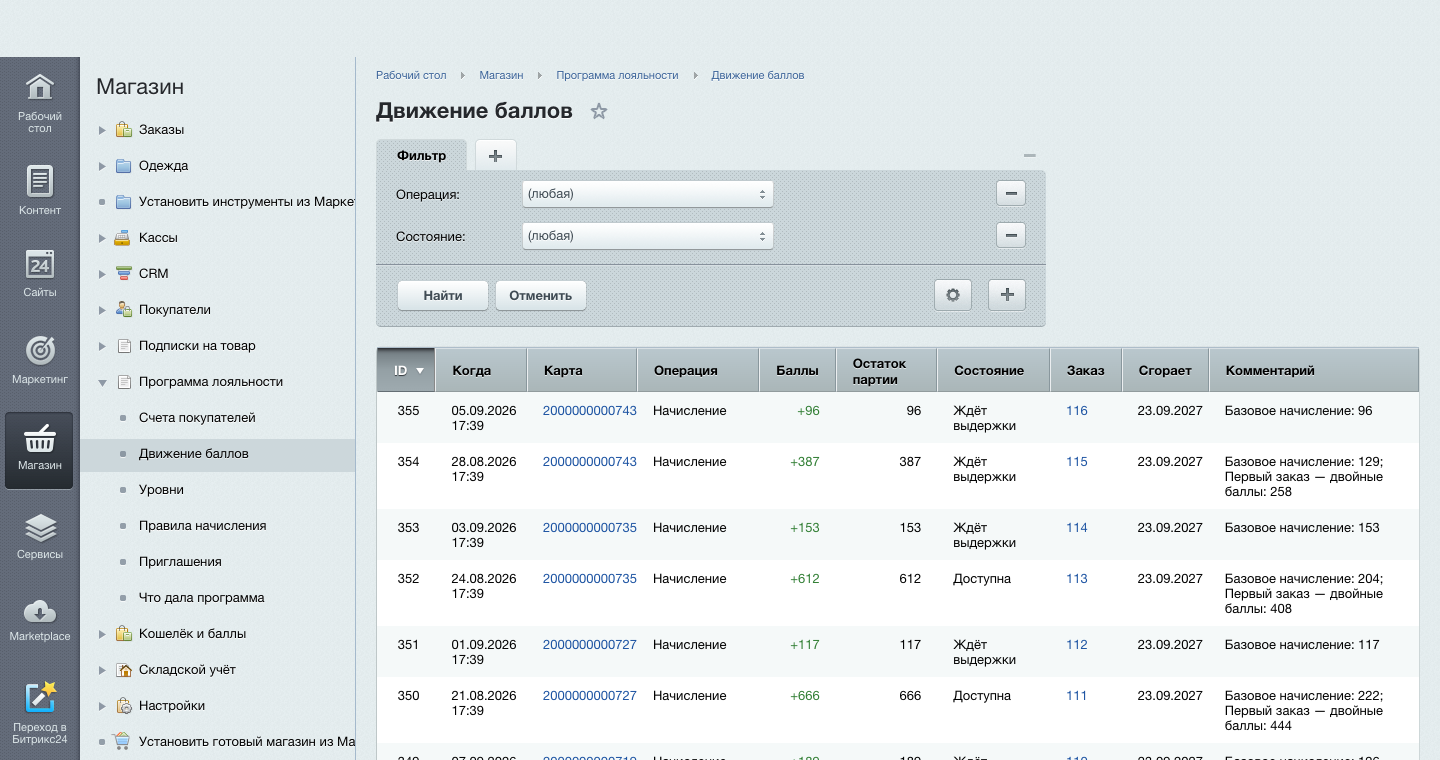Open Складской учёт tree item
The width and height of the screenshot is (1440, 760).
coord(187,670)
